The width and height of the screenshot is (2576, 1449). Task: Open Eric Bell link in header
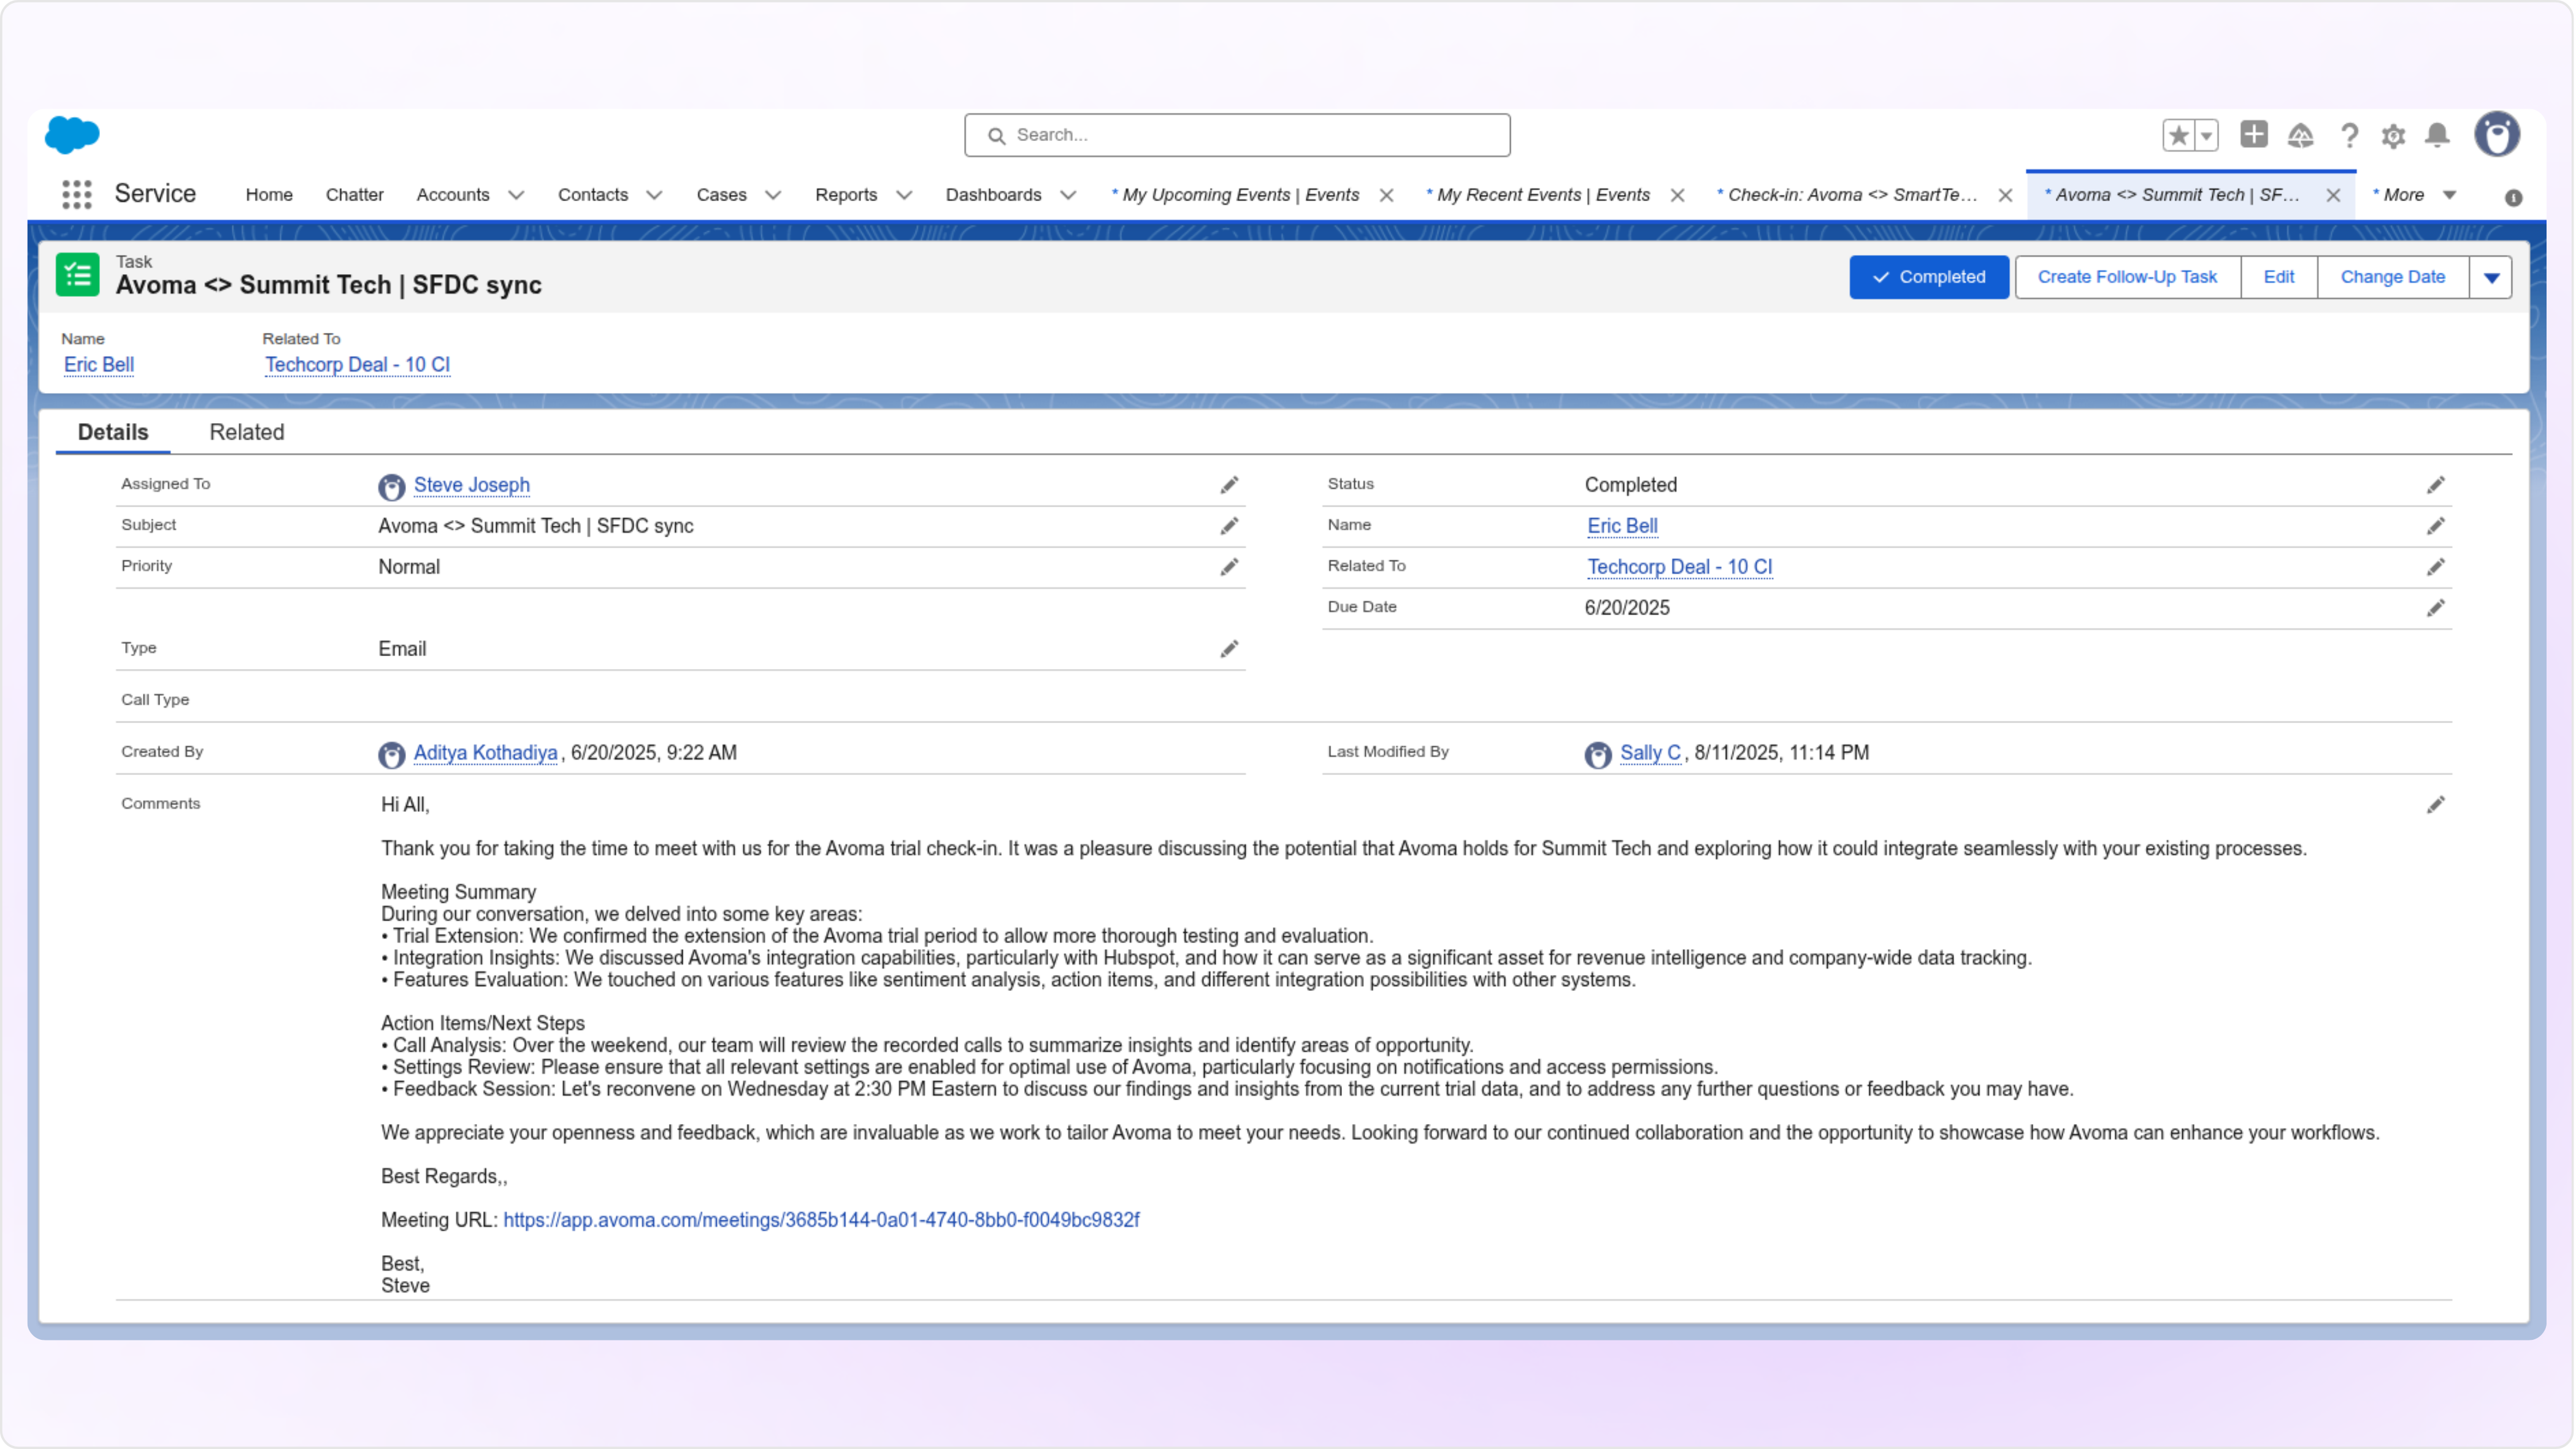[99, 365]
